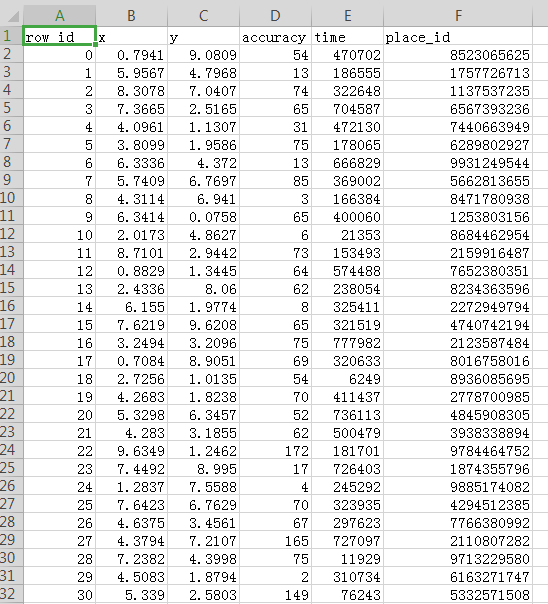Click place_id cell 9885174082
This screenshot has height=604, width=548.
[458, 487]
